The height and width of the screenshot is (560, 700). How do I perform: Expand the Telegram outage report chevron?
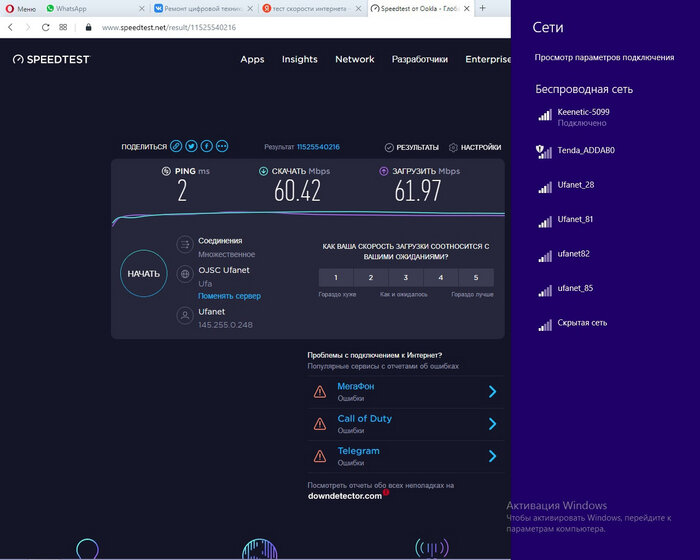click(492, 456)
